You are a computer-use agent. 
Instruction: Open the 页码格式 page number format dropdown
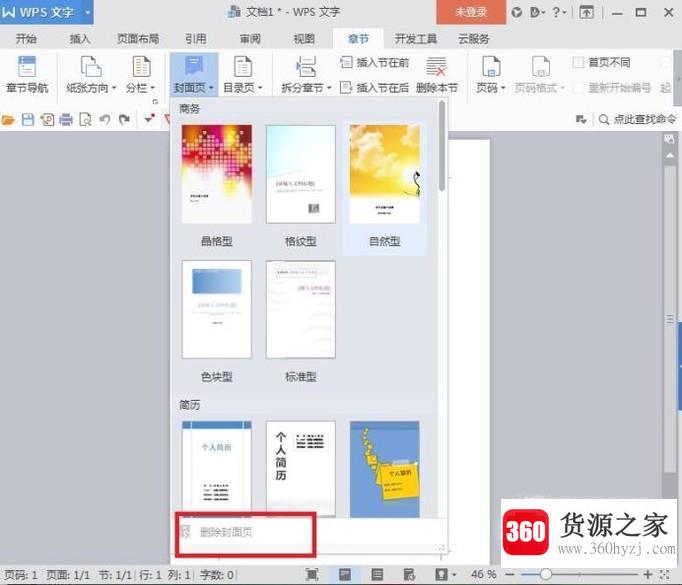point(540,74)
